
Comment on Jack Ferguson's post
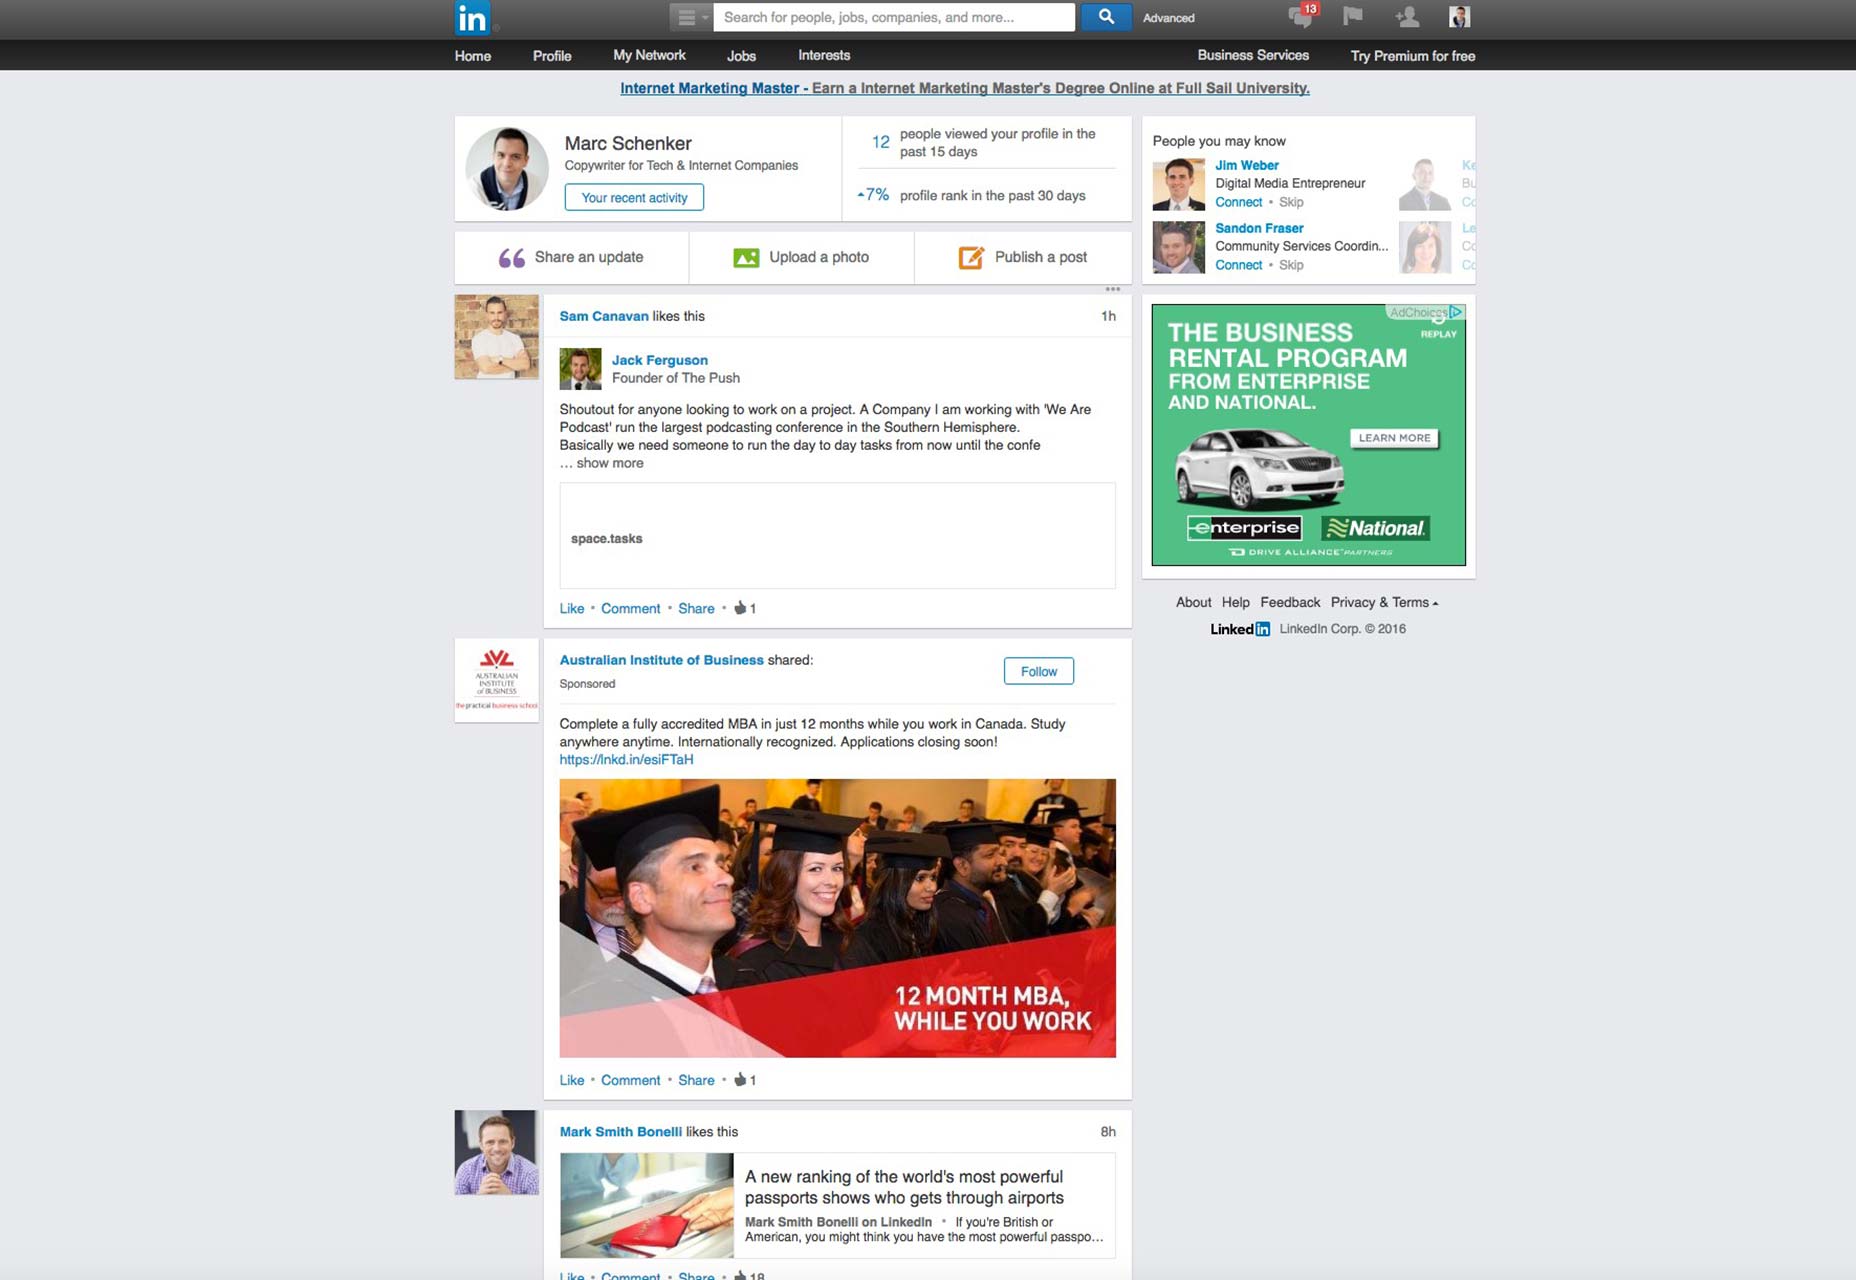click(x=631, y=608)
